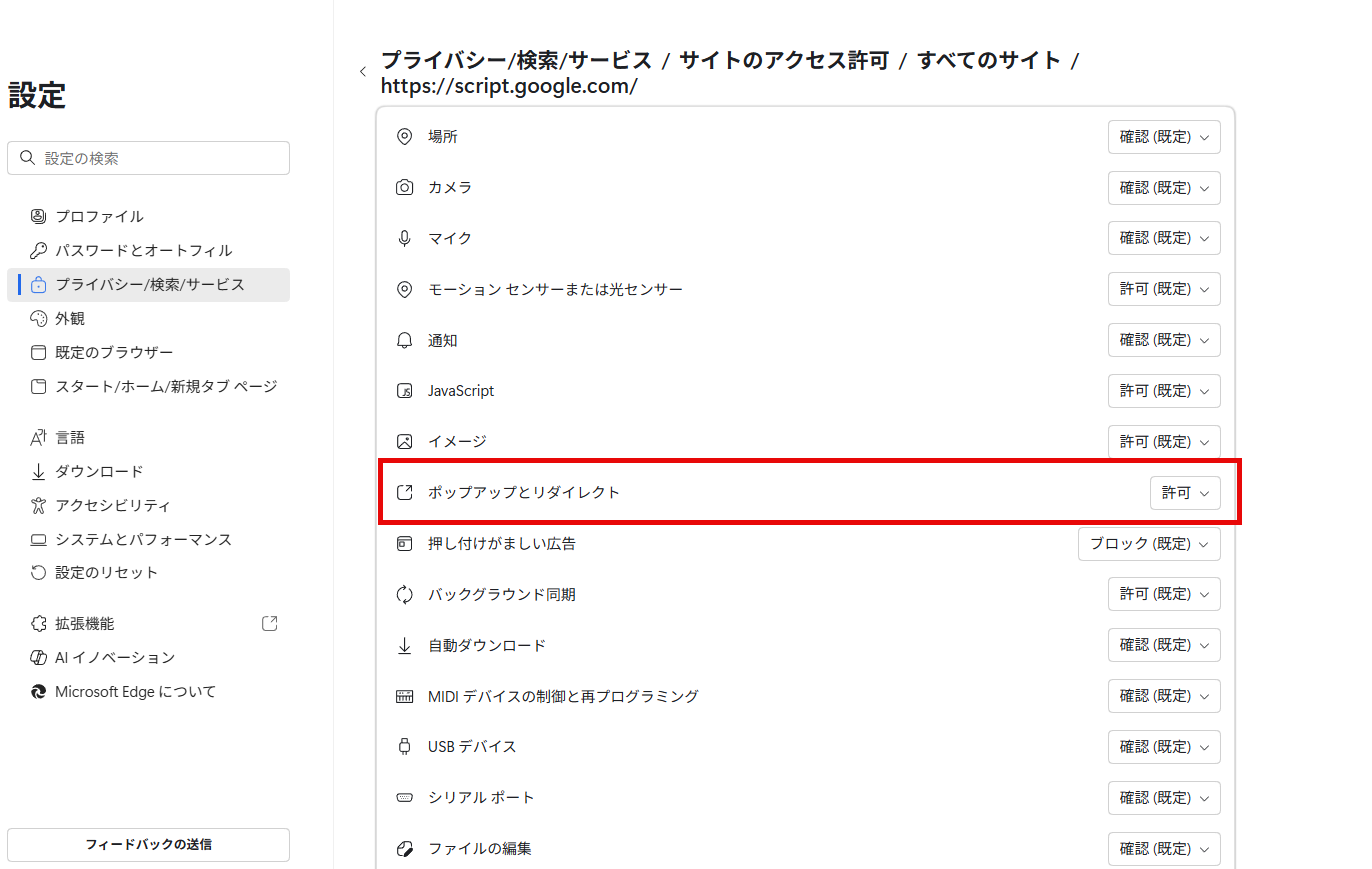This screenshot has height=869, width=1372.
Task: Select 既定のブラウザー in sidebar
Action: 114,353
